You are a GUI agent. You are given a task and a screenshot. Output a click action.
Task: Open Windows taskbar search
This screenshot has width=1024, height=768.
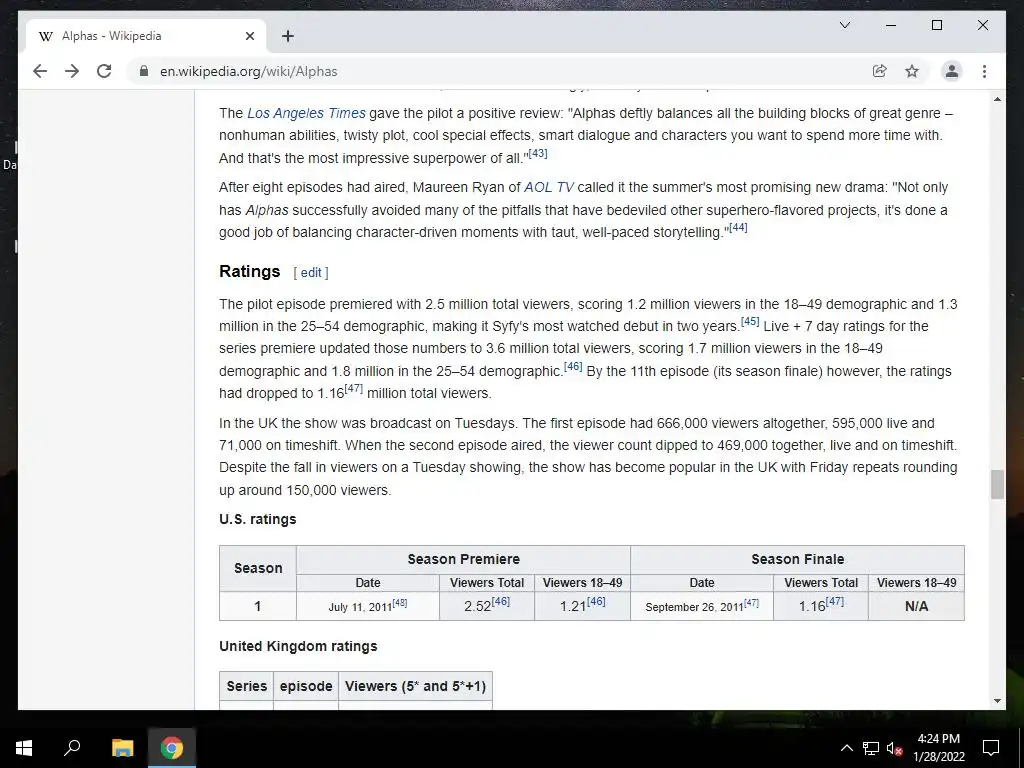coord(72,748)
